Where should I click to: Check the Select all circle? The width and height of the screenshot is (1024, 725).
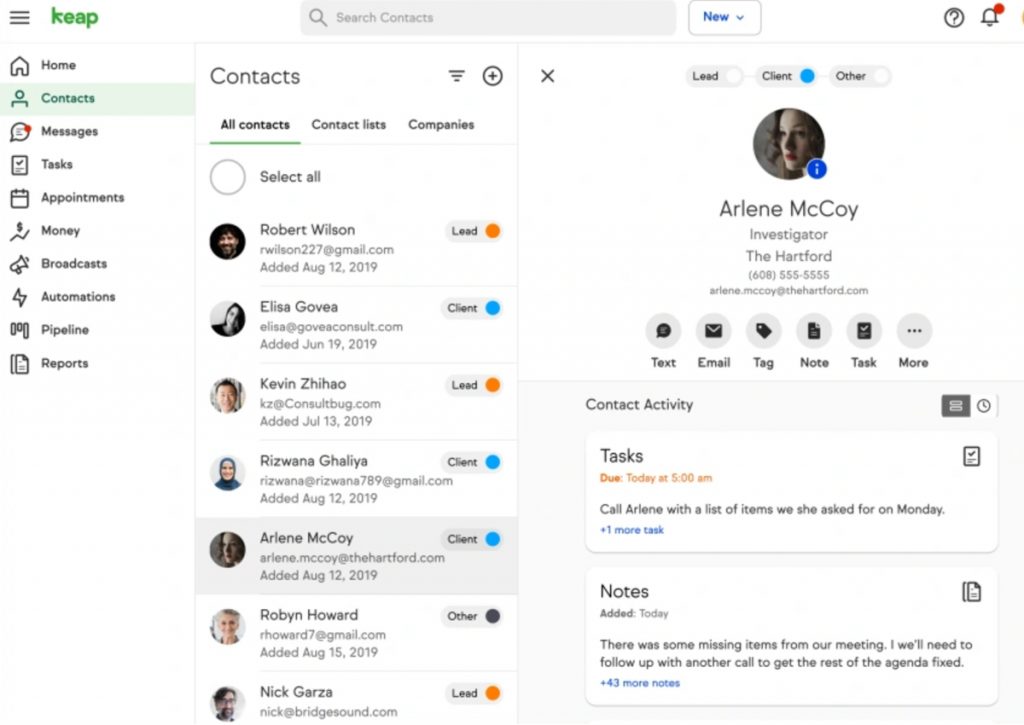[227, 177]
